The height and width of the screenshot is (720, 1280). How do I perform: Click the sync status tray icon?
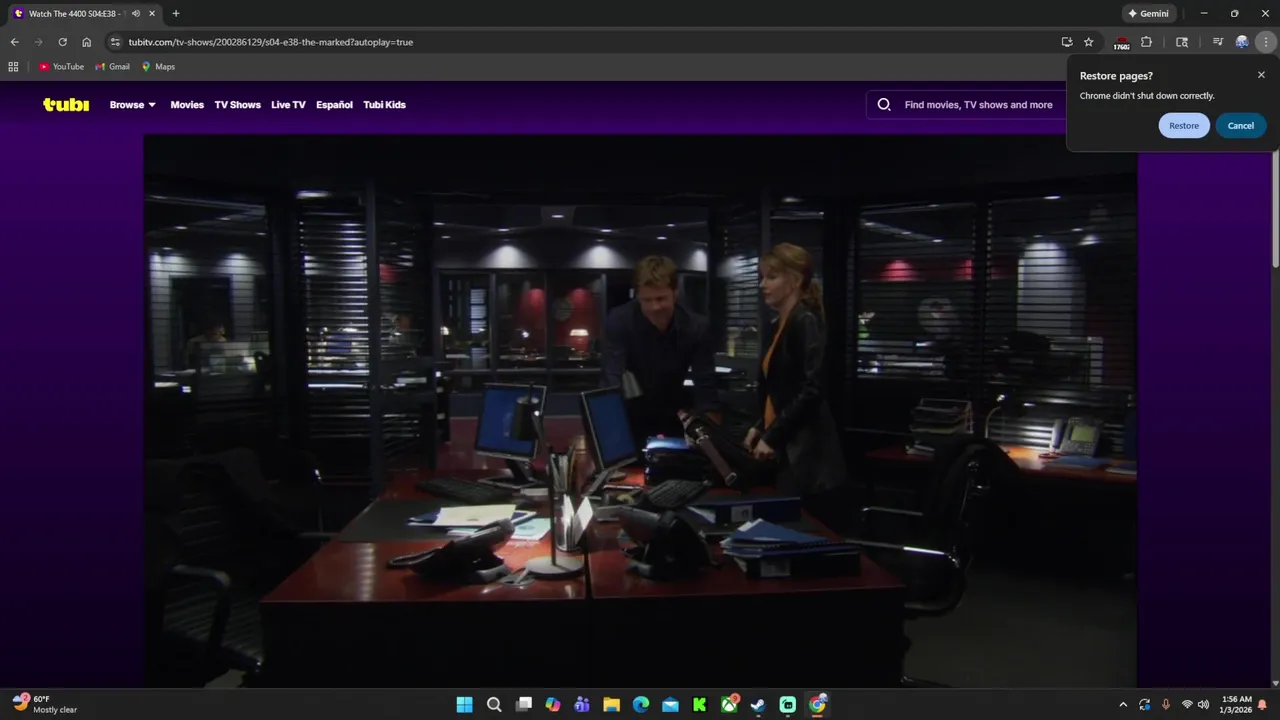[1144, 704]
